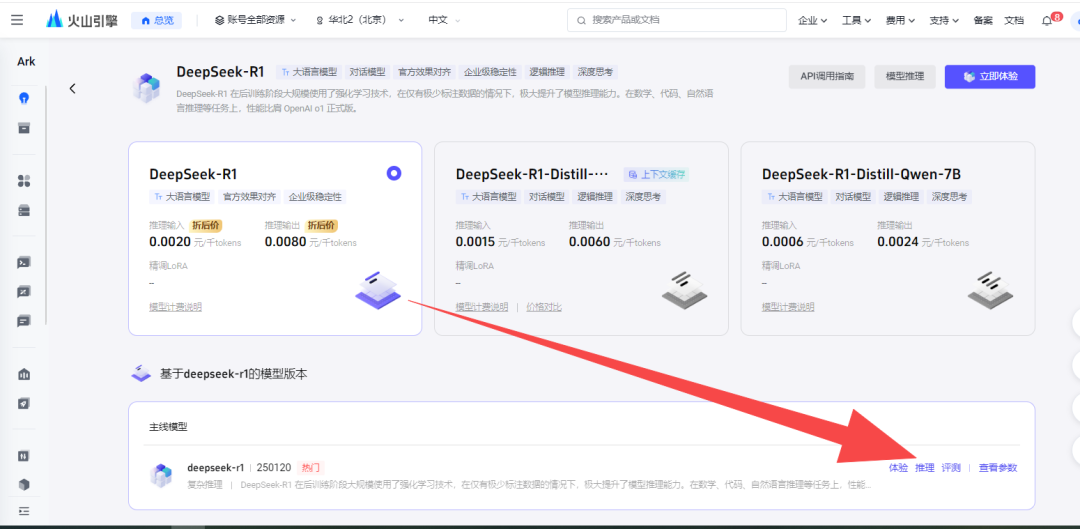Click the 折后价 badge beside 推理输入
The image size is (1080, 529).
click(206, 225)
